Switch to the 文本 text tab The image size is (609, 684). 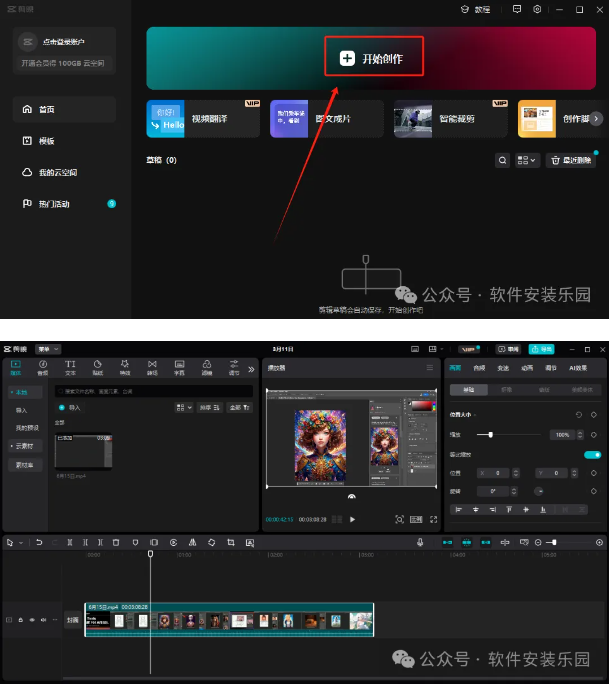click(70, 367)
